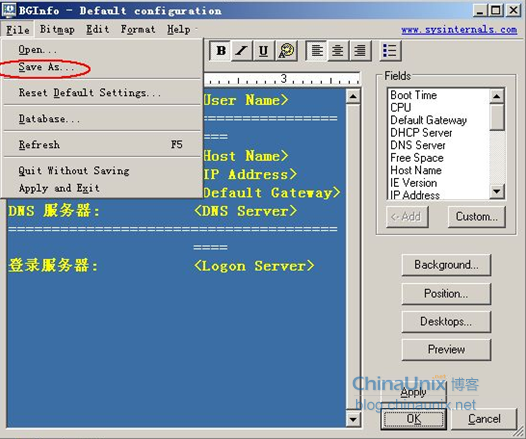Toggle Italic formatting button
526x439 pixels.
point(242,51)
